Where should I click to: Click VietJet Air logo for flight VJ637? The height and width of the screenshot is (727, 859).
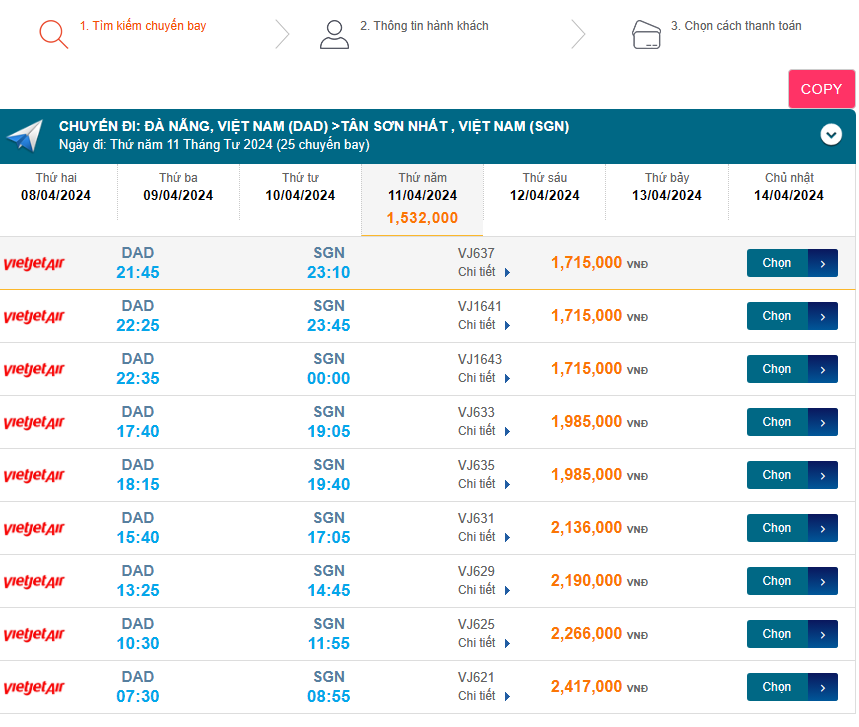coord(34,264)
